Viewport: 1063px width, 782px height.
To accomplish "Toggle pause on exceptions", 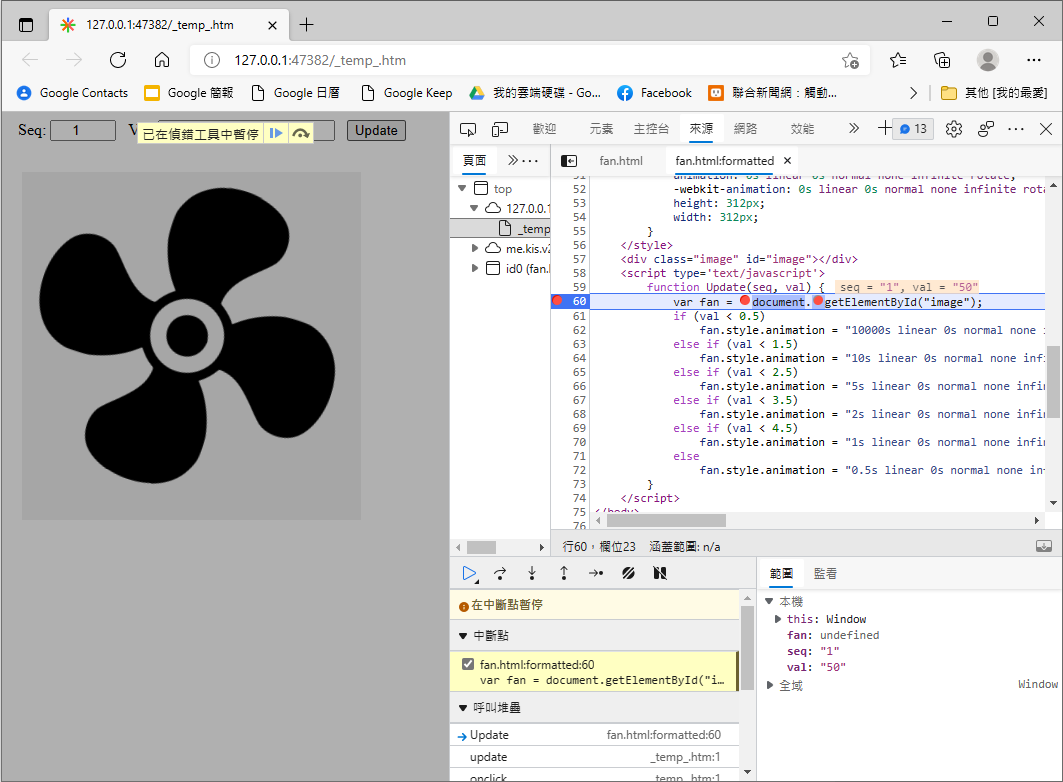I will tap(660, 573).
